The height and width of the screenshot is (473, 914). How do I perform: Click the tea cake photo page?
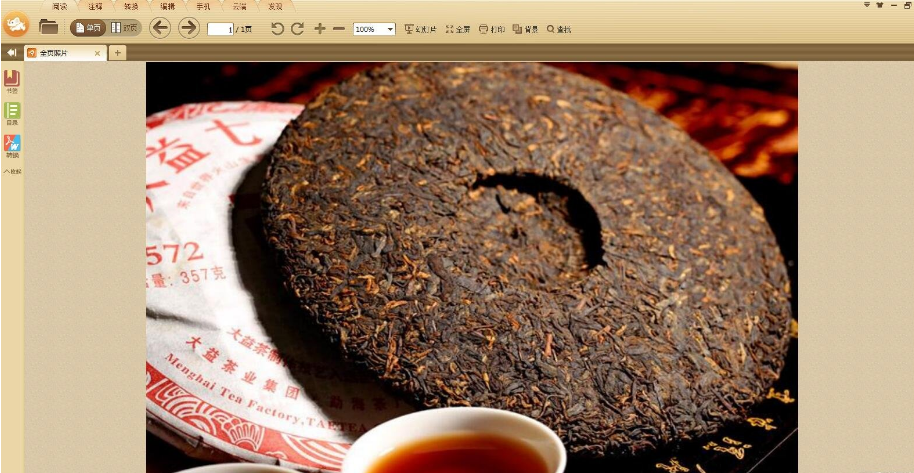pyautogui.click(x=472, y=268)
